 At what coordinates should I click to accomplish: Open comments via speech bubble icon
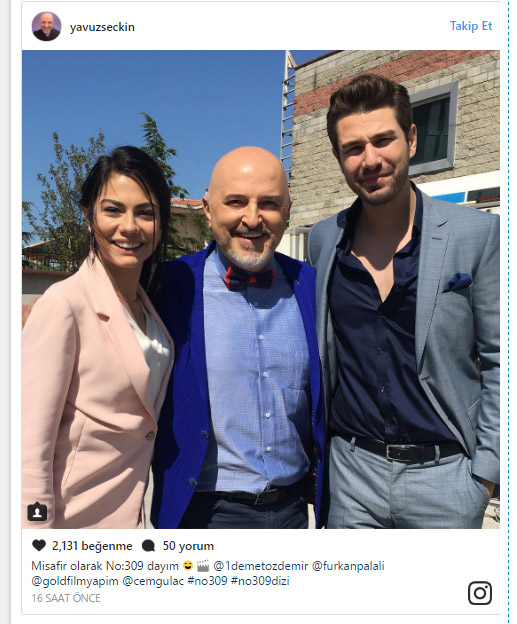(148, 546)
